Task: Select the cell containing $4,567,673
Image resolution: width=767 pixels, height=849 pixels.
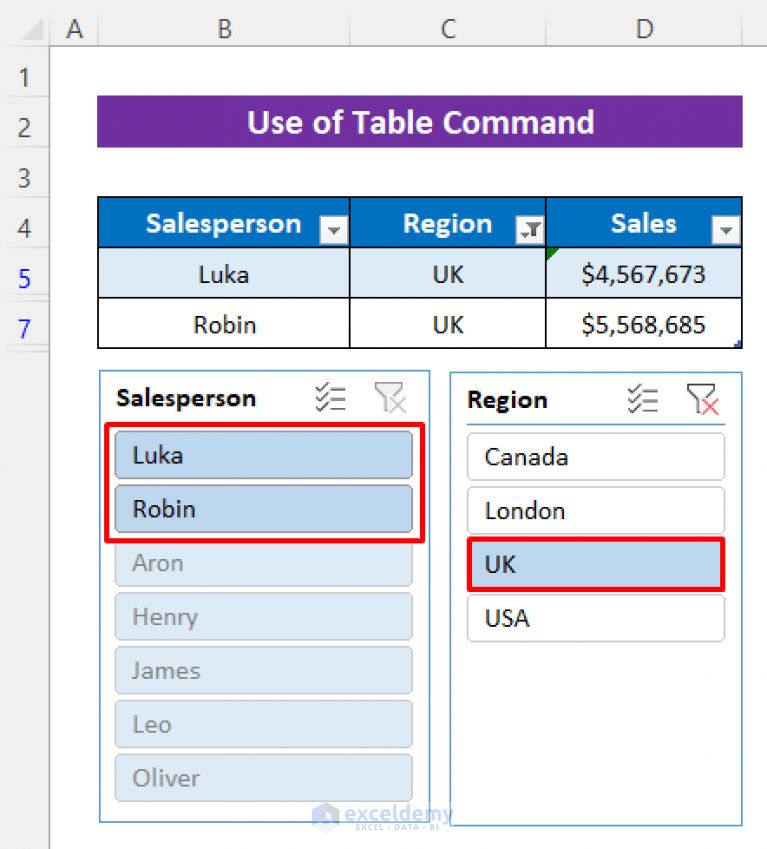Action: pyautogui.click(x=643, y=272)
